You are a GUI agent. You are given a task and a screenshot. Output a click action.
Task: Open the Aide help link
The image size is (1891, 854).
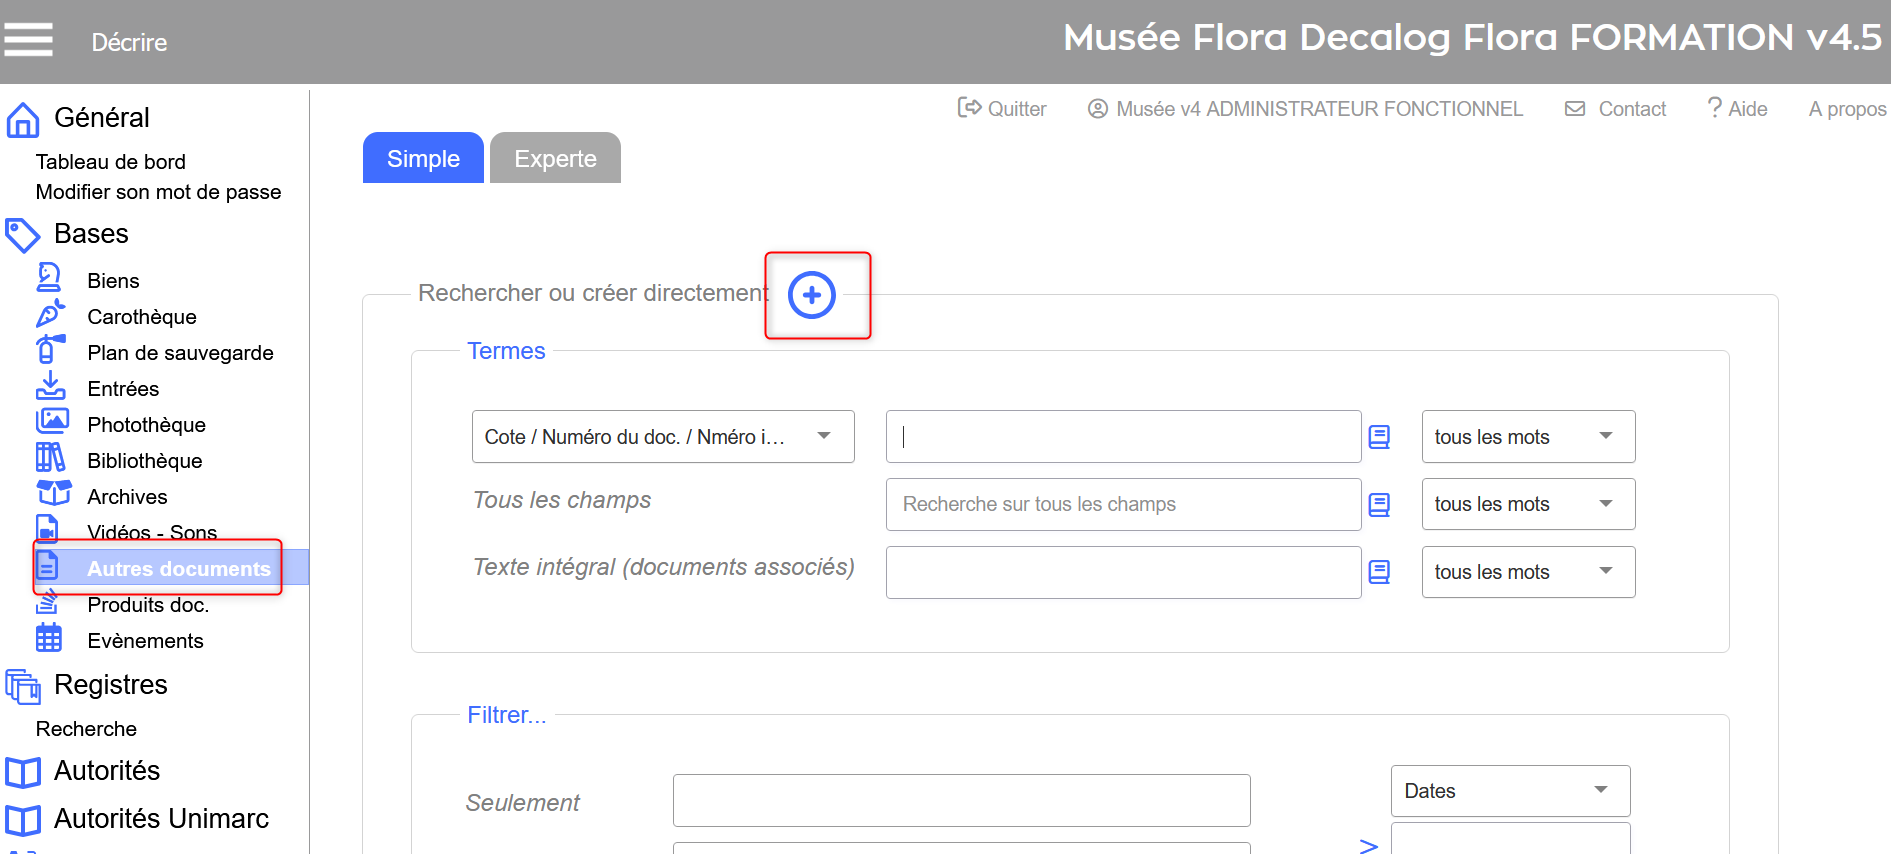(1737, 109)
